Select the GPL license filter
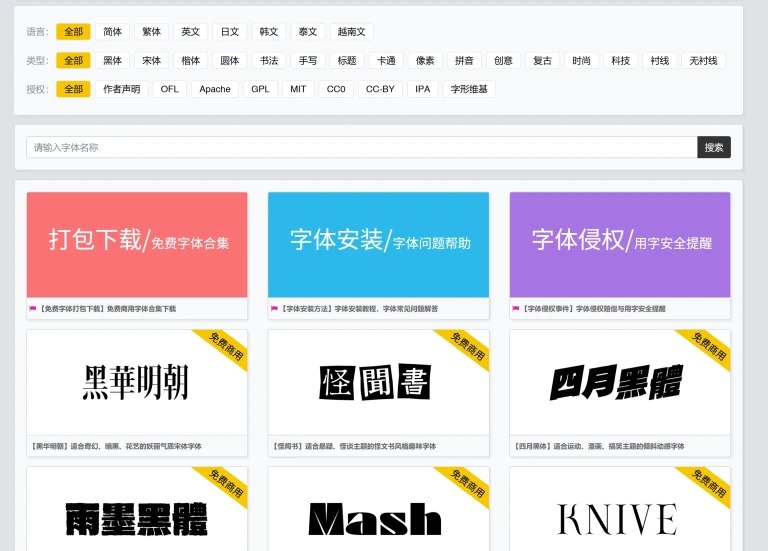Viewport: 768px width, 551px height. [260, 89]
